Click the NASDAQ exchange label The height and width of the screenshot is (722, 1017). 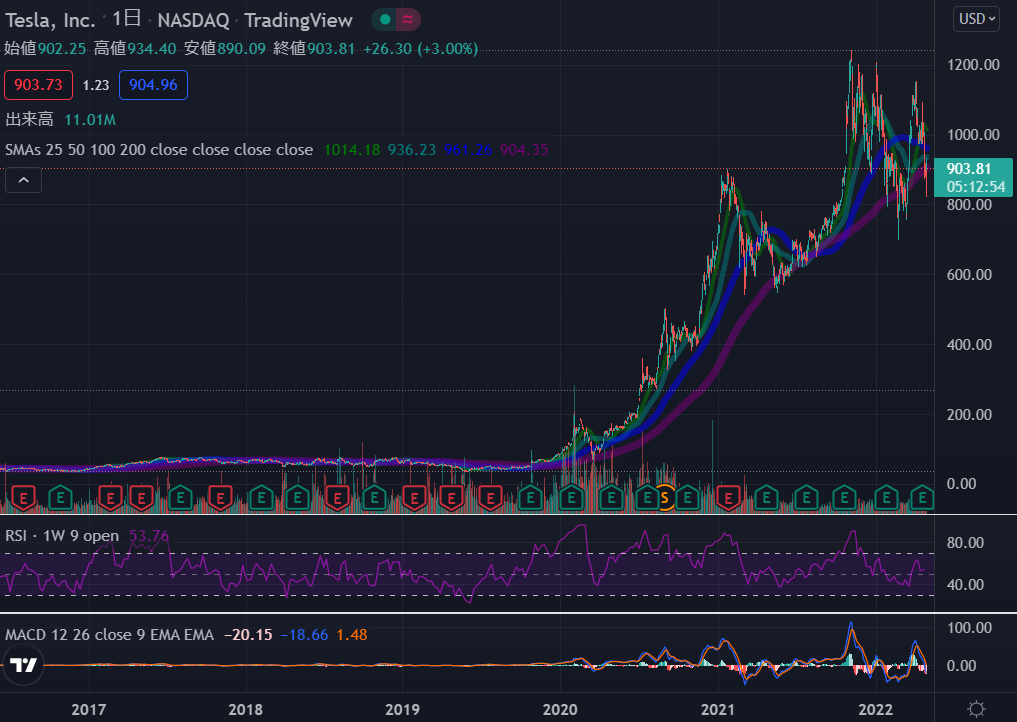(x=193, y=21)
